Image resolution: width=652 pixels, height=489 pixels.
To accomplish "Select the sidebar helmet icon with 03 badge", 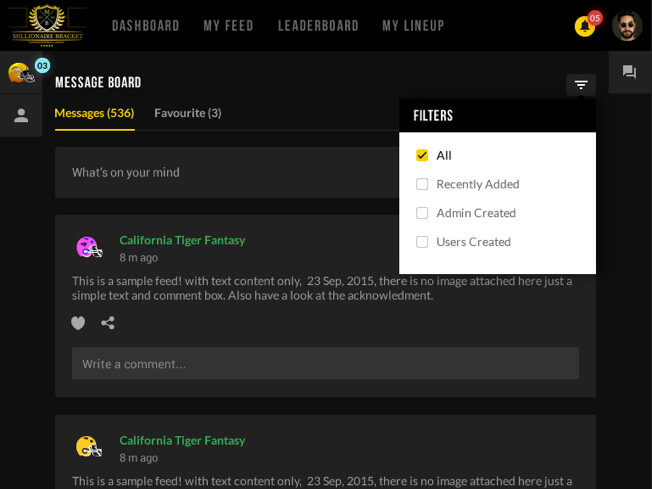I will pyautogui.click(x=21, y=73).
